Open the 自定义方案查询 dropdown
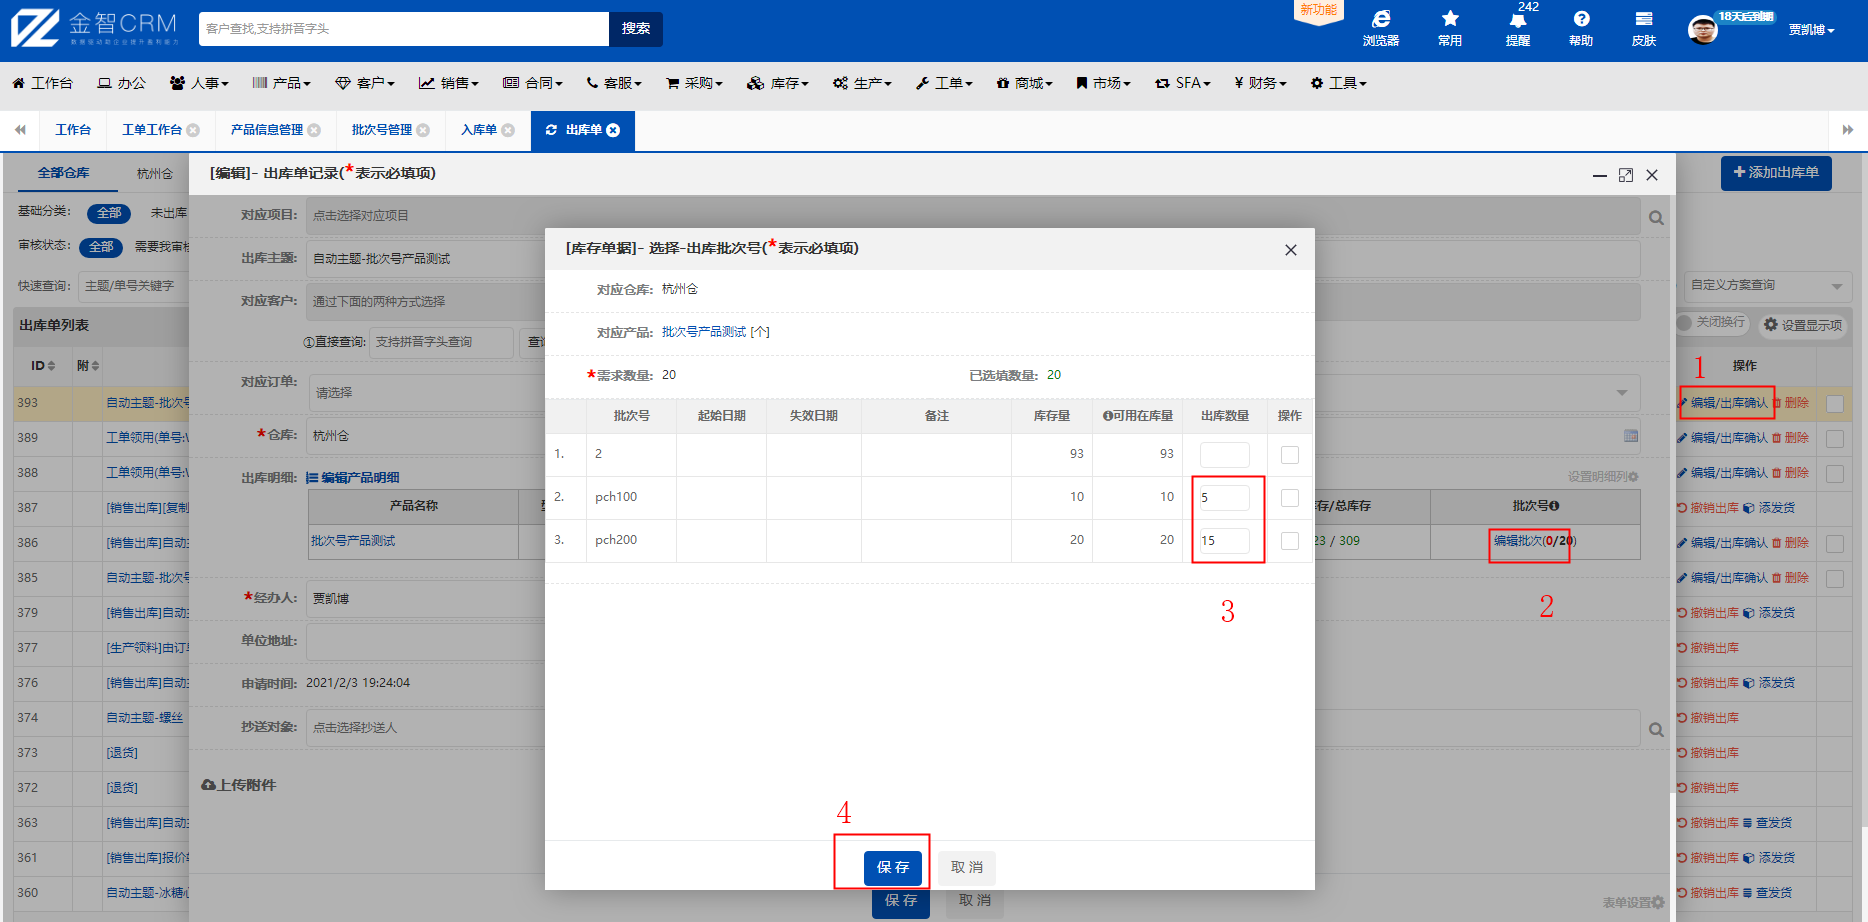Image resolution: width=1868 pixels, height=922 pixels. (x=1766, y=286)
